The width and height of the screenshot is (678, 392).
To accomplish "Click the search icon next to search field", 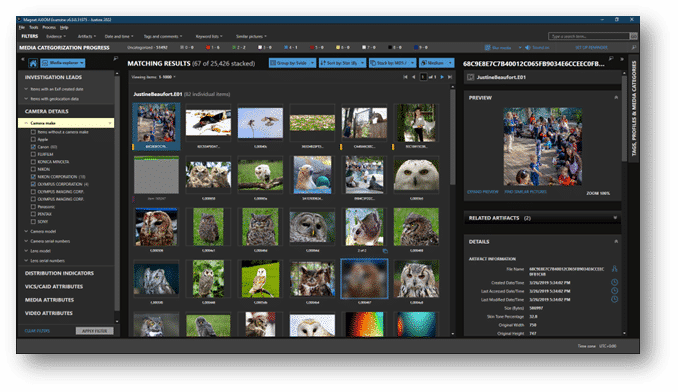I will click(633, 36).
